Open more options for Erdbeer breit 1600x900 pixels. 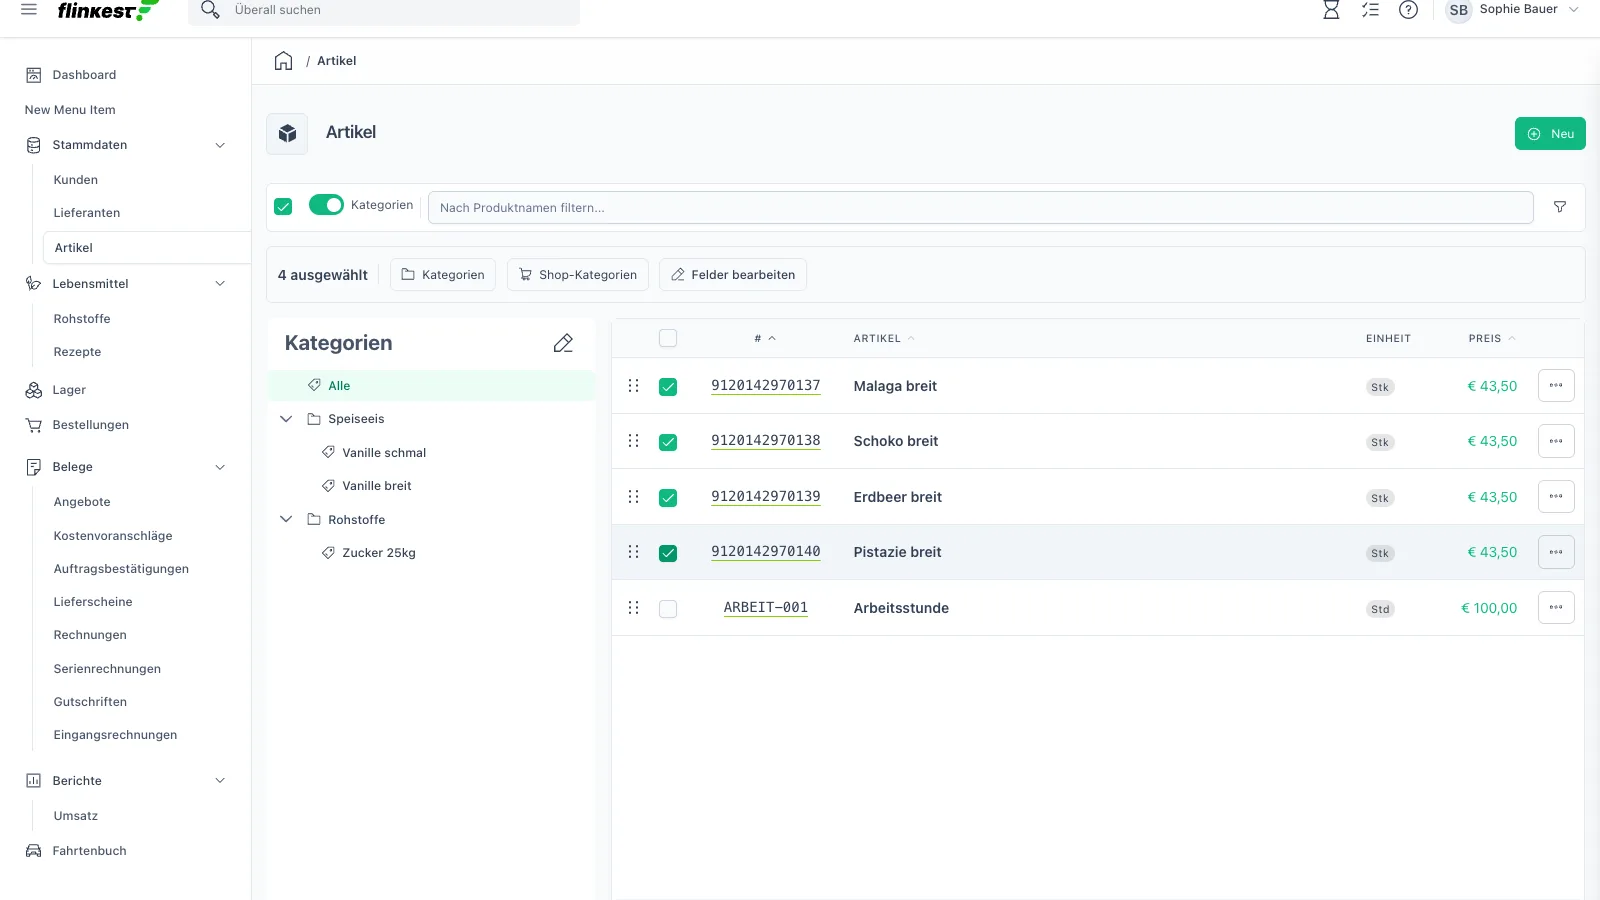click(x=1556, y=497)
